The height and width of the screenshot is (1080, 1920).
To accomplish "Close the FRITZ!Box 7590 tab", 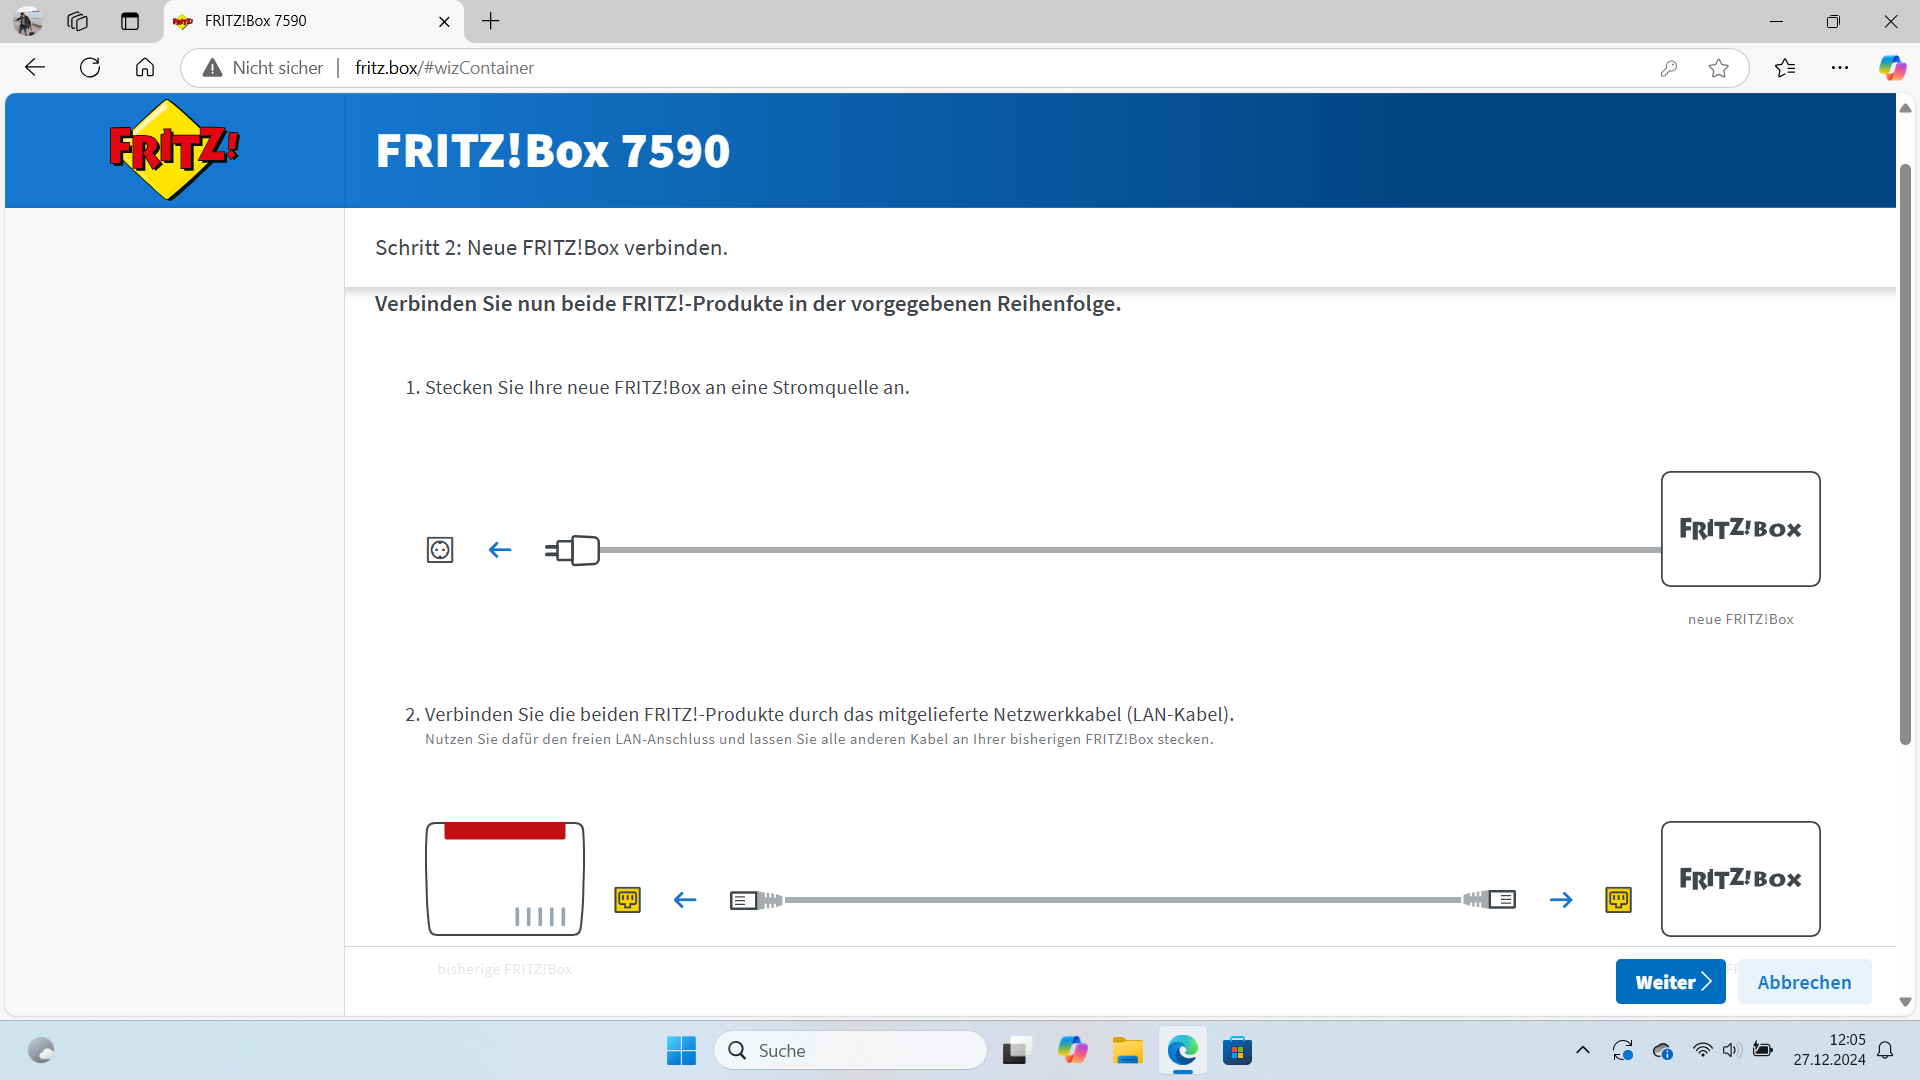I will click(444, 21).
